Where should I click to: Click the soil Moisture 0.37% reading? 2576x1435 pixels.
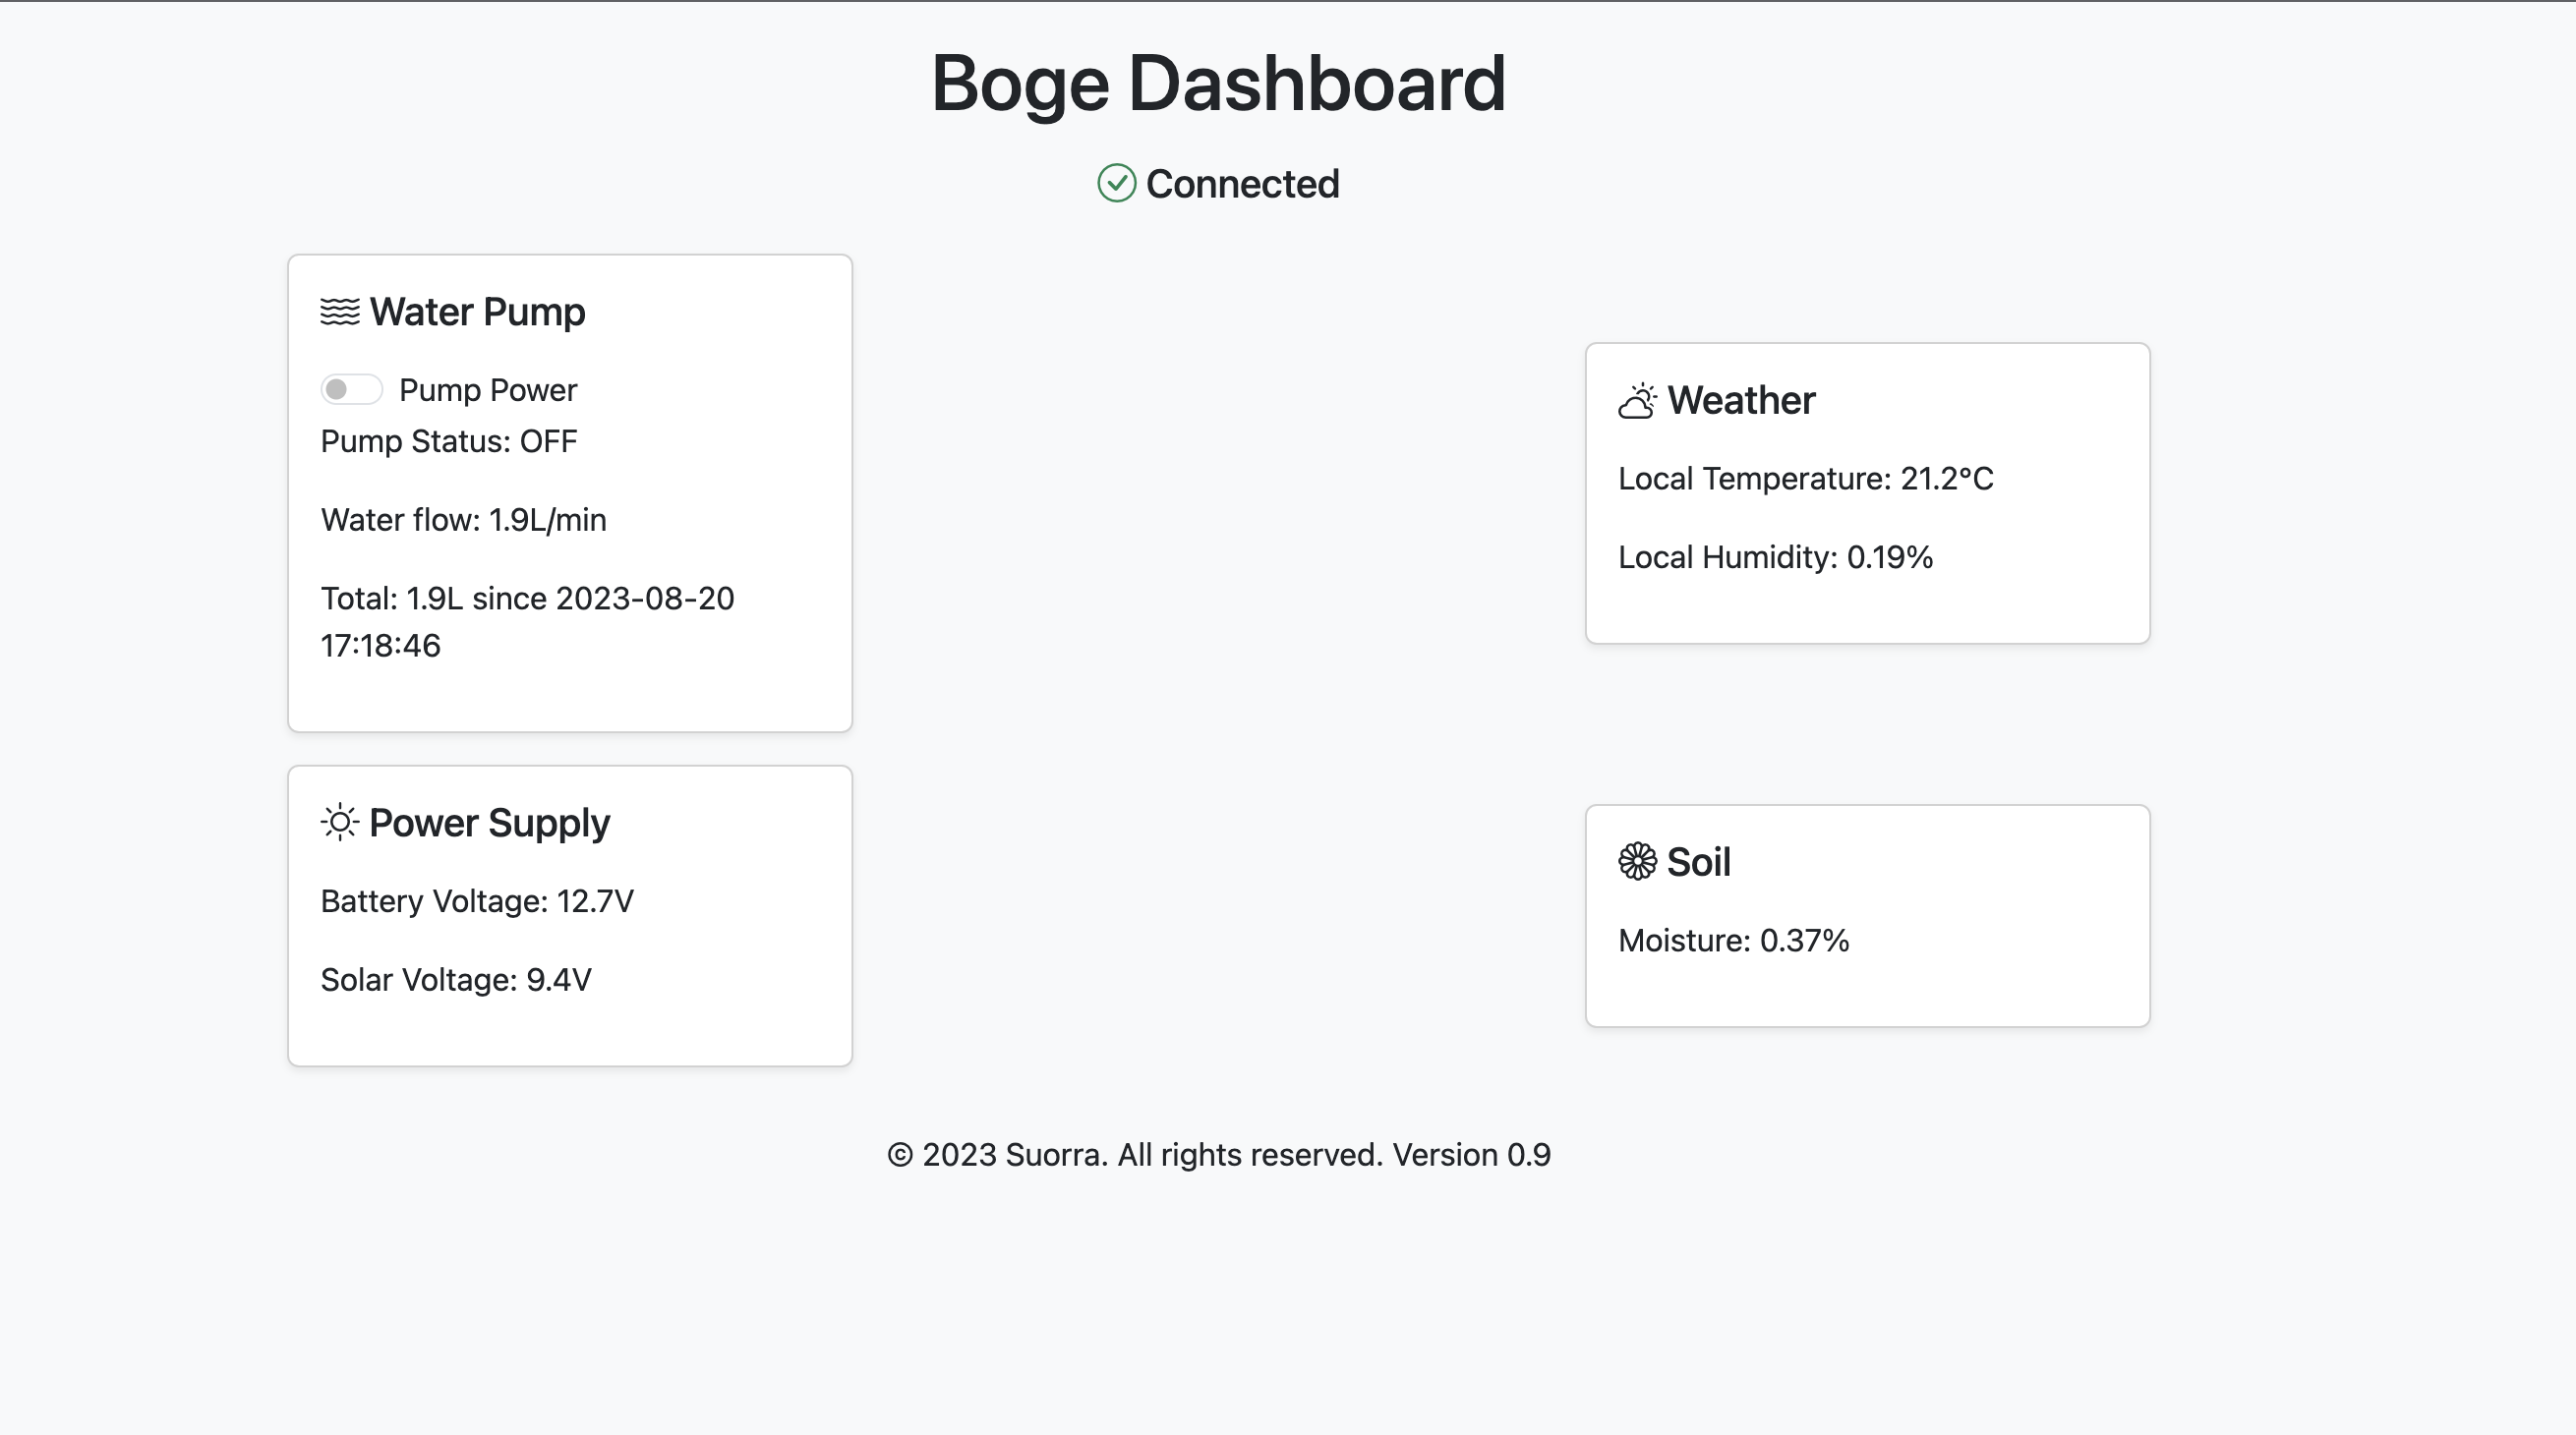tap(1733, 941)
